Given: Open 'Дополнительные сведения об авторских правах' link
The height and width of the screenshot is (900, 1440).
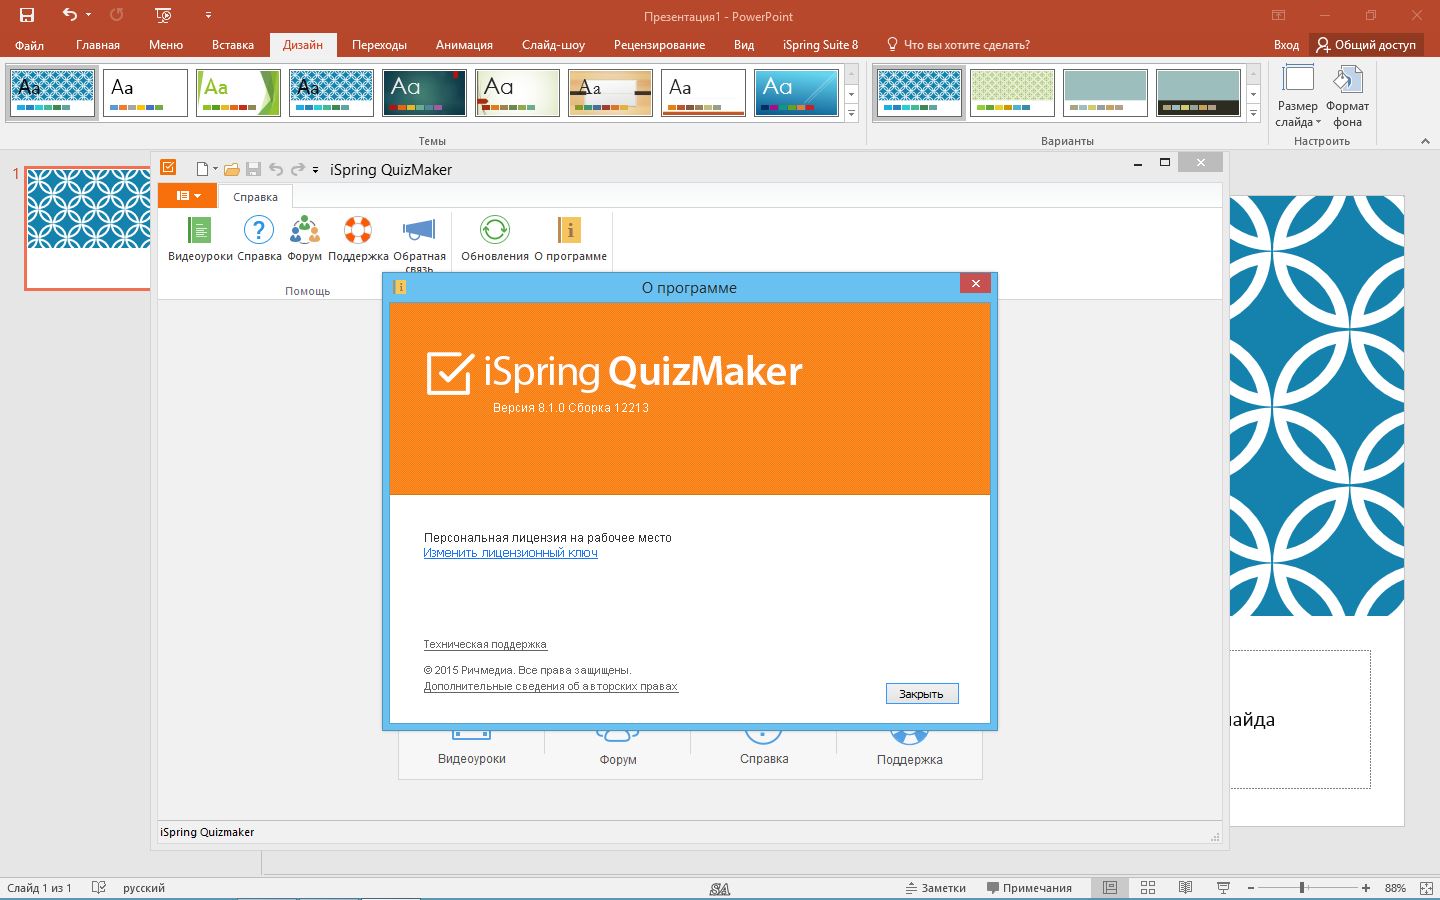Looking at the screenshot, I should [550, 686].
